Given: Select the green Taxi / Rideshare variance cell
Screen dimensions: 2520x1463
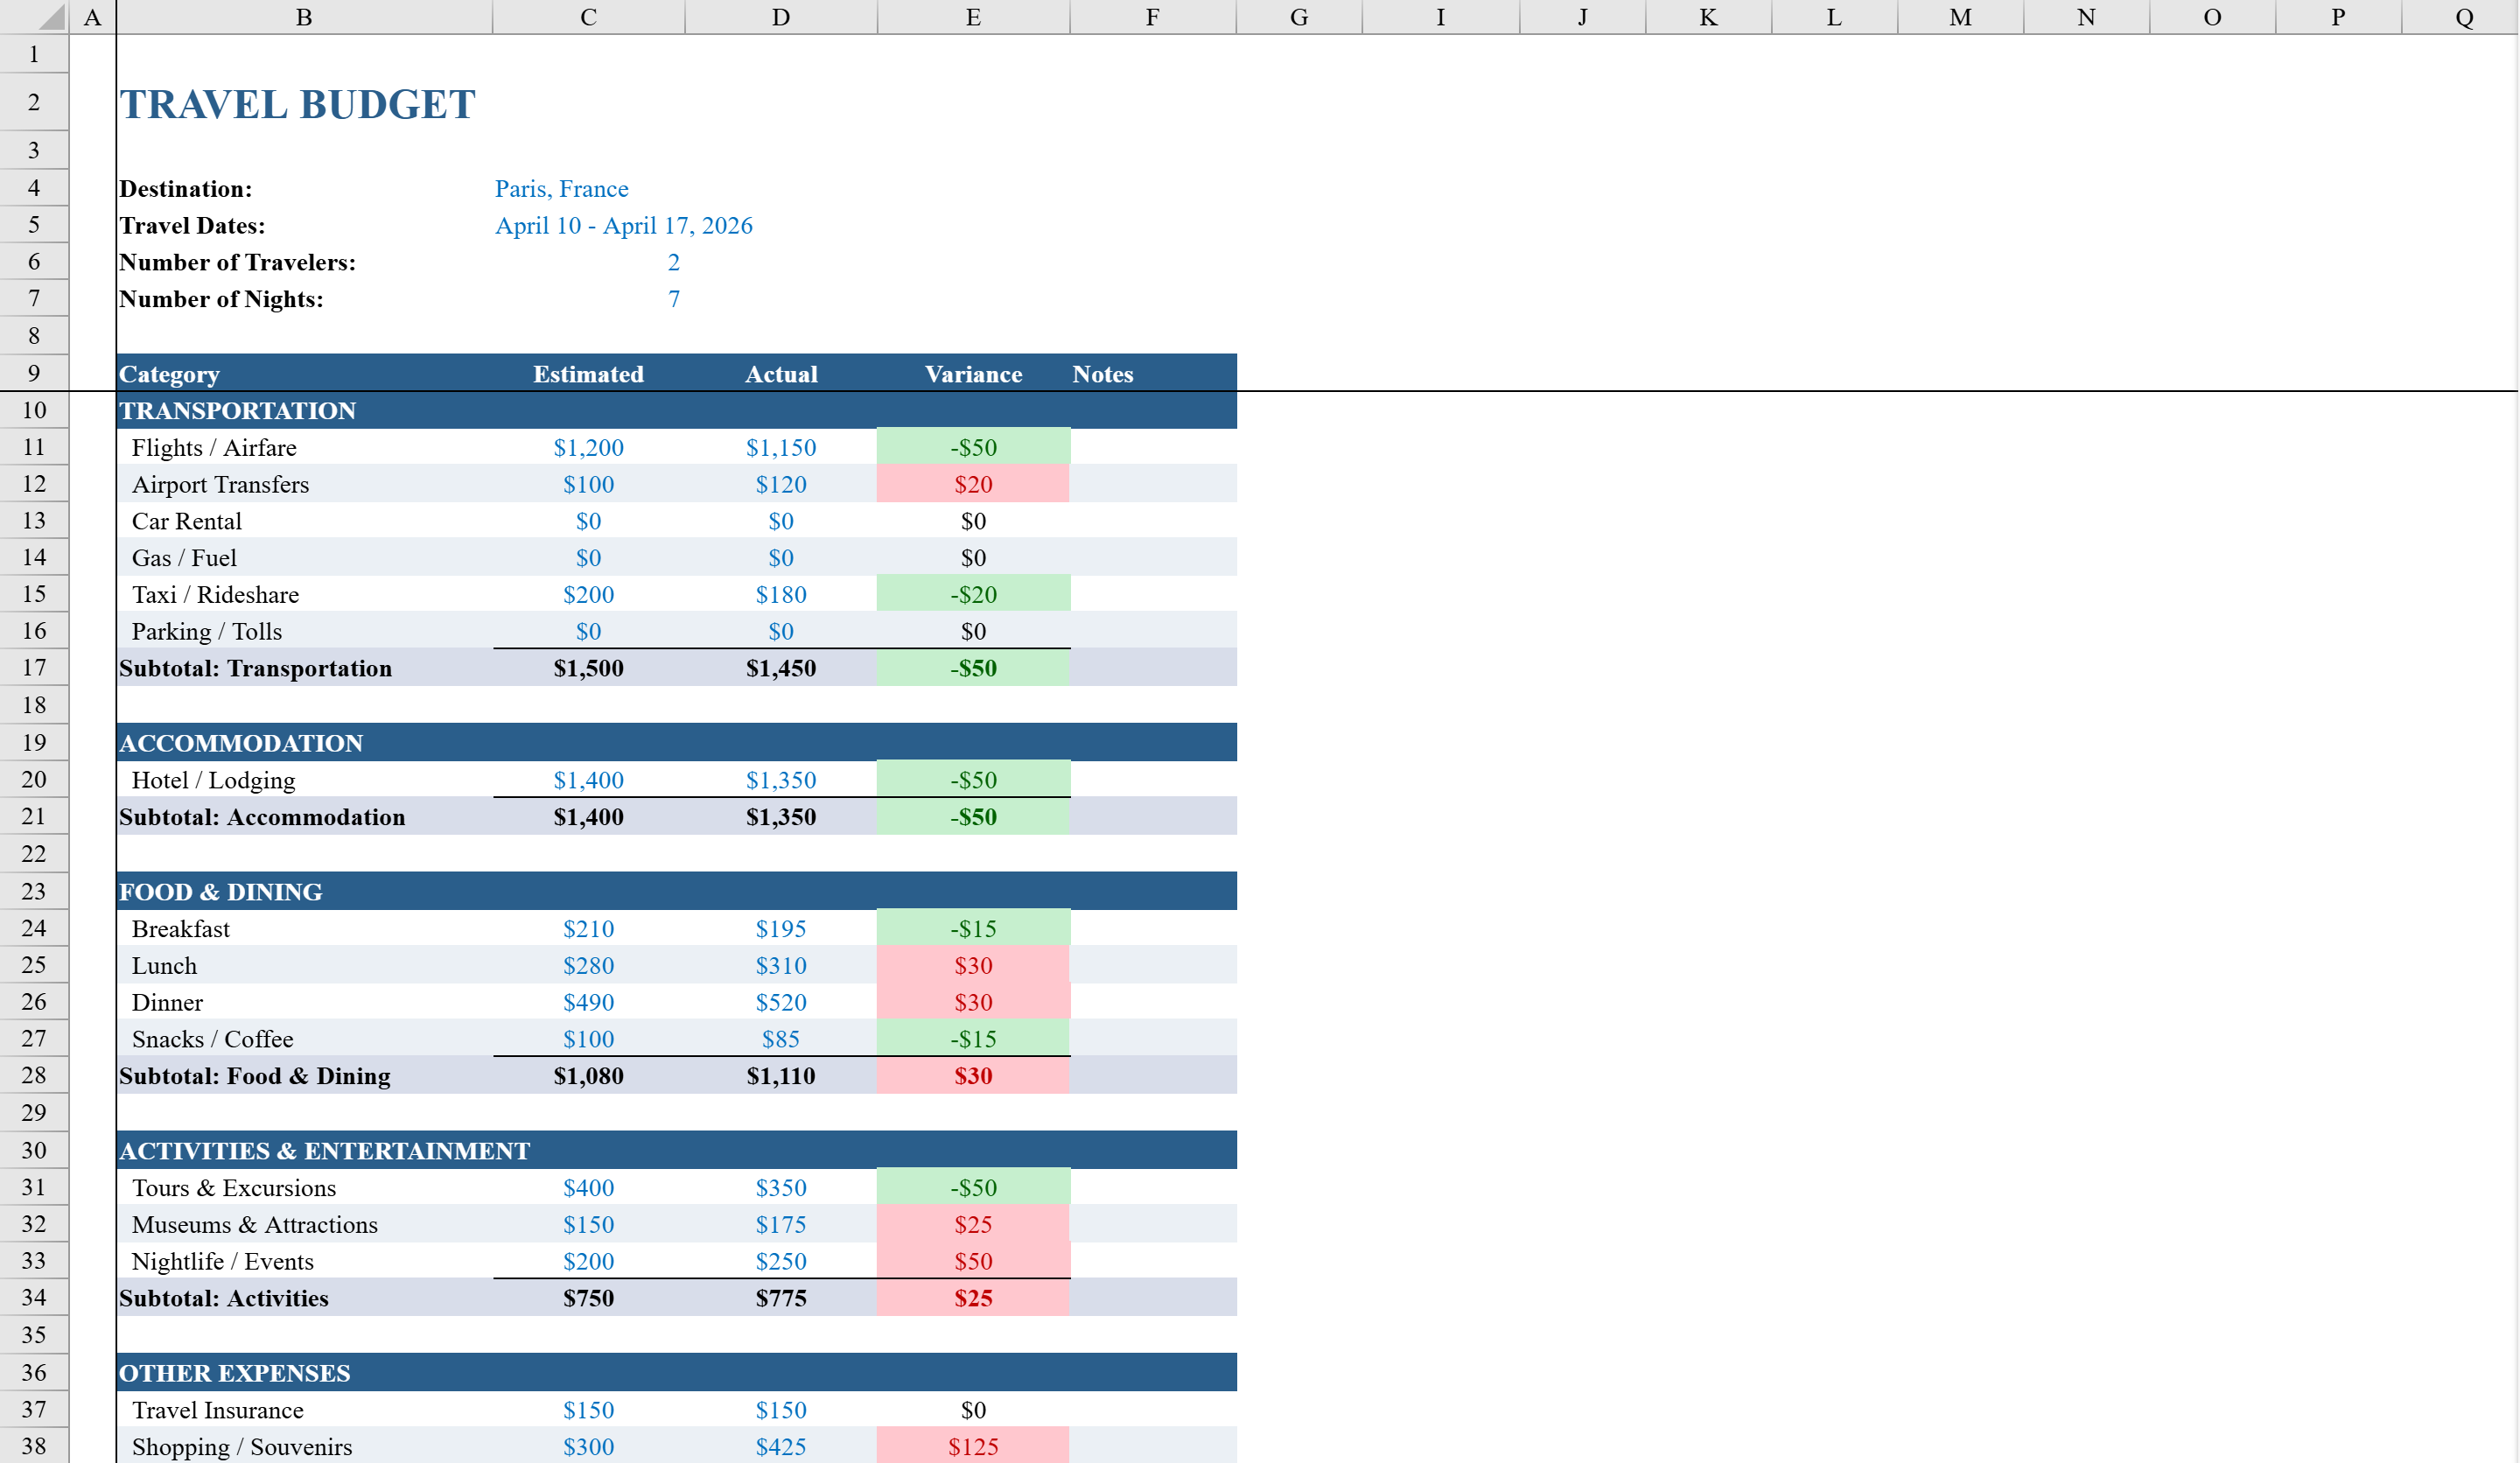Looking at the screenshot, I should click(972, 594).
